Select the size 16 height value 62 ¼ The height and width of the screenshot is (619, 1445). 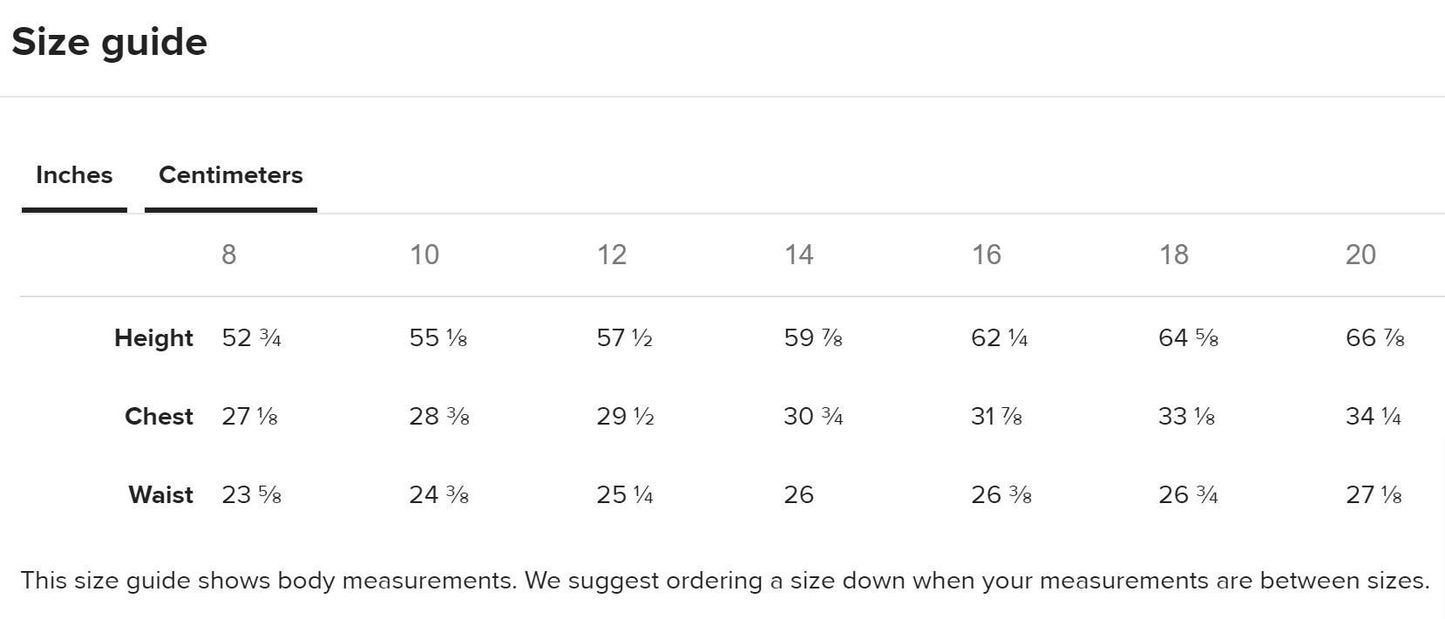(999, 338)
